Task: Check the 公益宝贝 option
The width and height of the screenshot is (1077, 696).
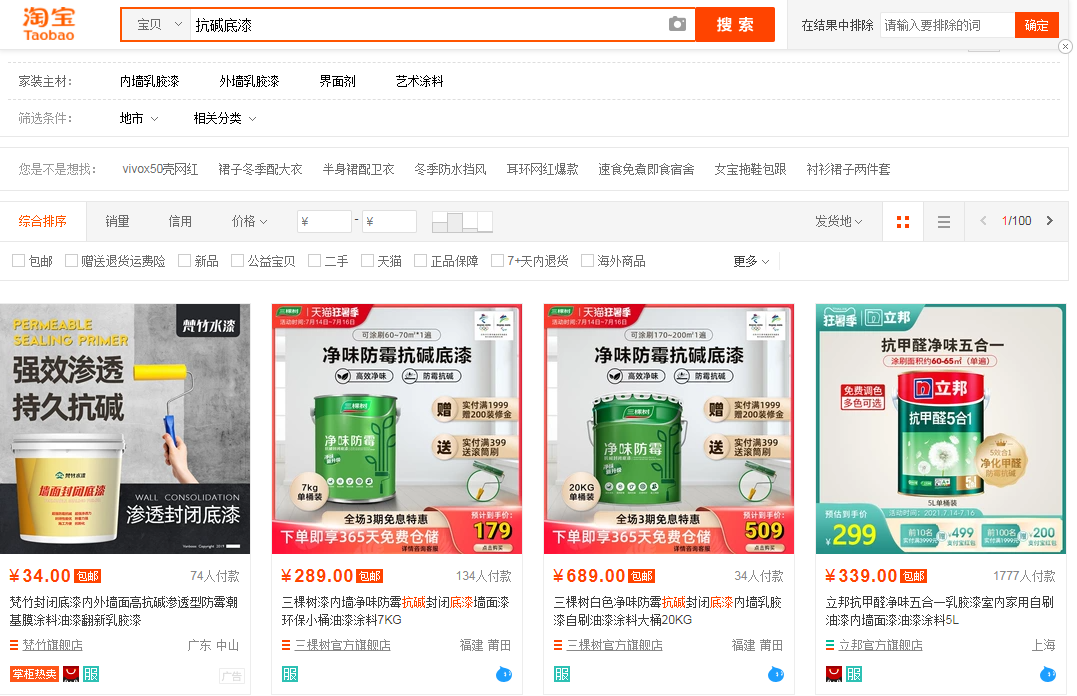Action: [238, 261]
